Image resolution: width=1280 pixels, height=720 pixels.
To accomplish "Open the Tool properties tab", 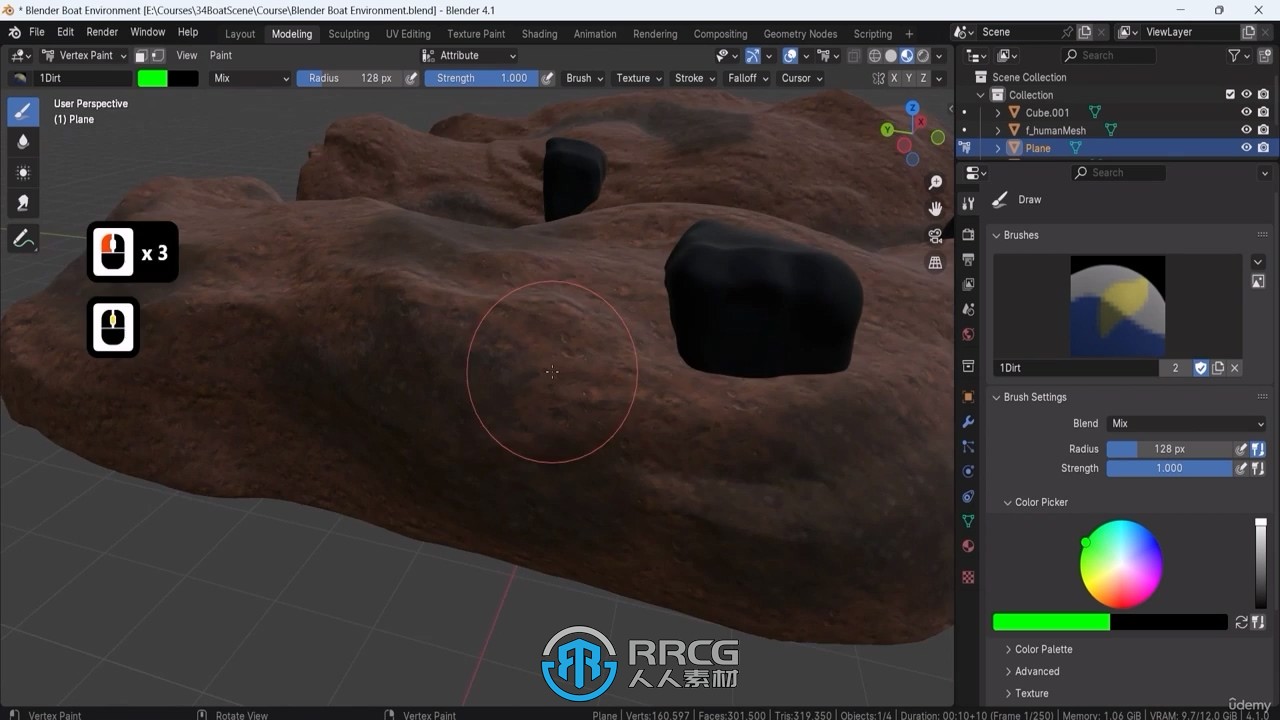I will tap(968, 203).
